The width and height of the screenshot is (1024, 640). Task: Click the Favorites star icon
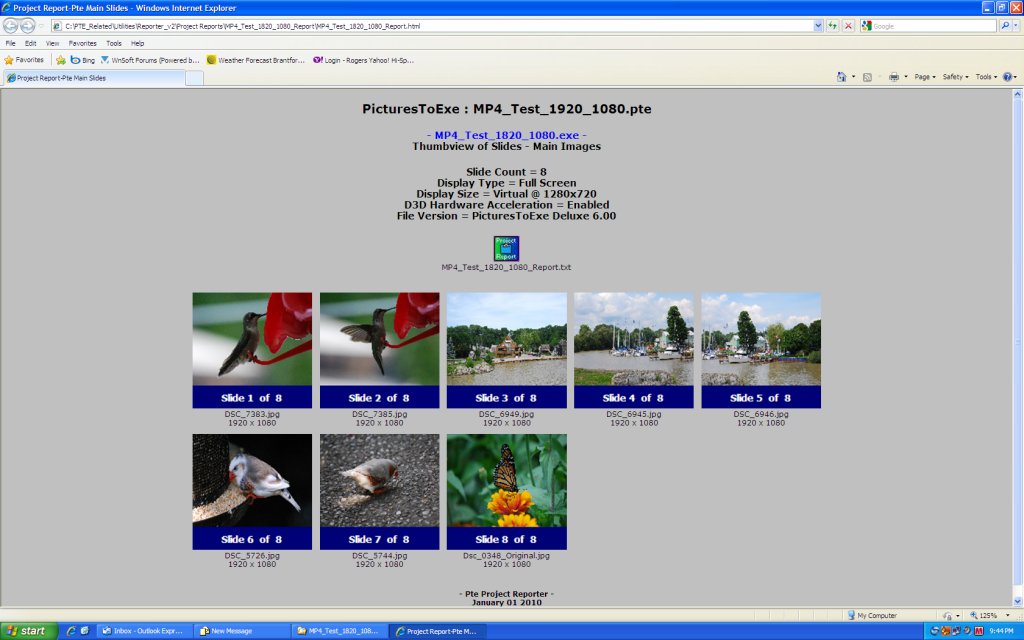coord(9,60)
